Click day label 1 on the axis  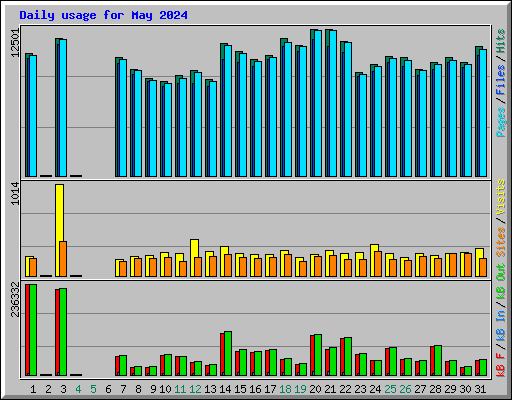tap(33, 389)
